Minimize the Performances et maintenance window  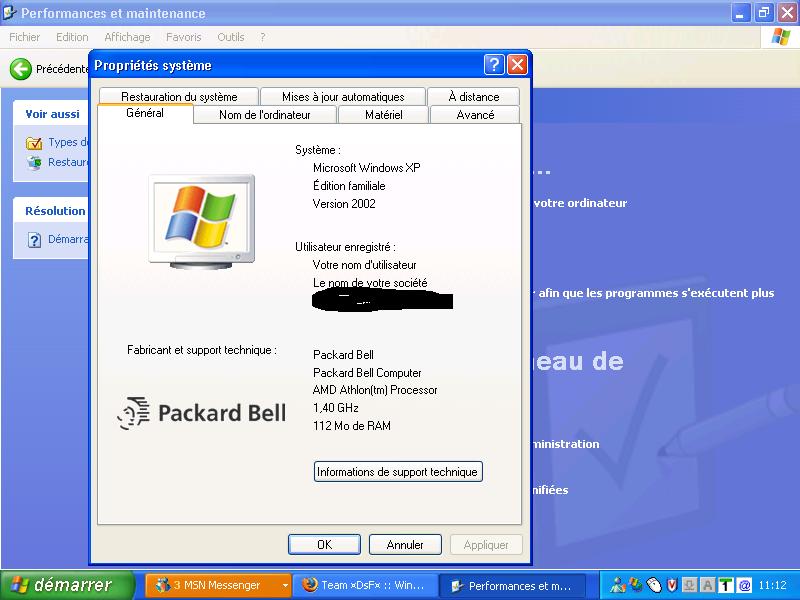(741, 13)
